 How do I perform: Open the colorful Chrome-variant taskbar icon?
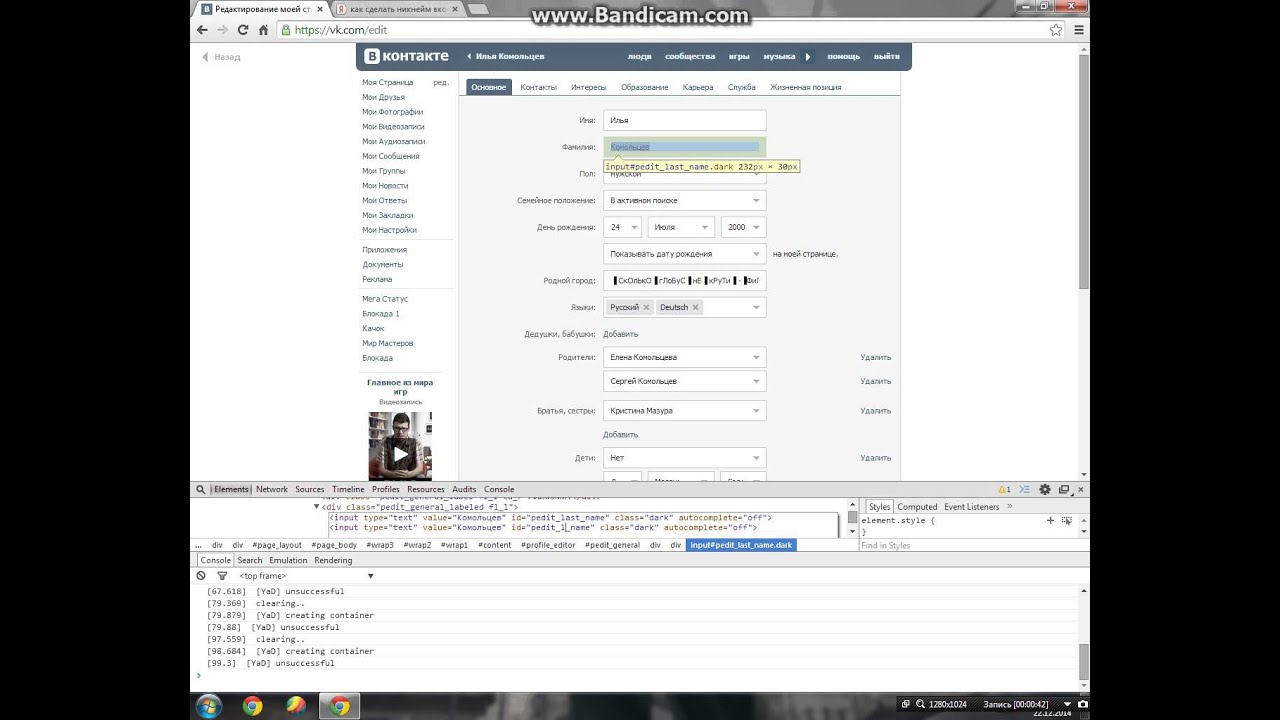pyautogui.click(x=296, y=706)
